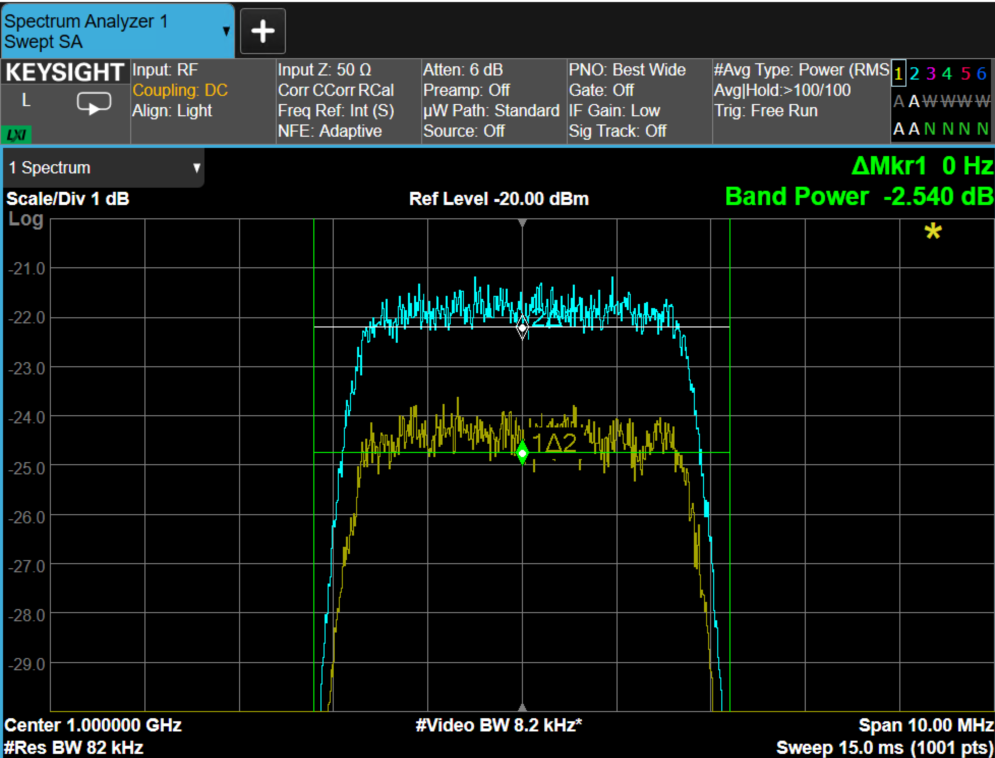Screen dimensions: 995x758
Task: Add a new screen with the plus button
Action: click(x=263, y=31)
